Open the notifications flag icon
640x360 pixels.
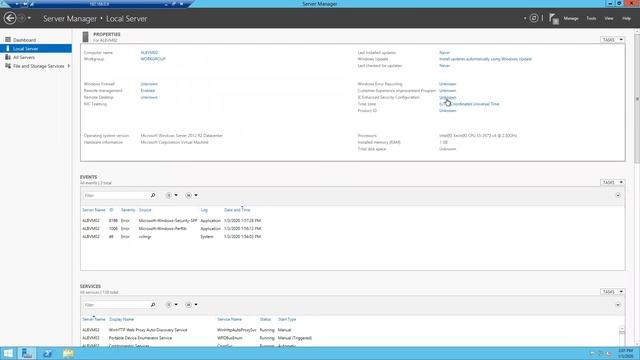click(553, 18)
